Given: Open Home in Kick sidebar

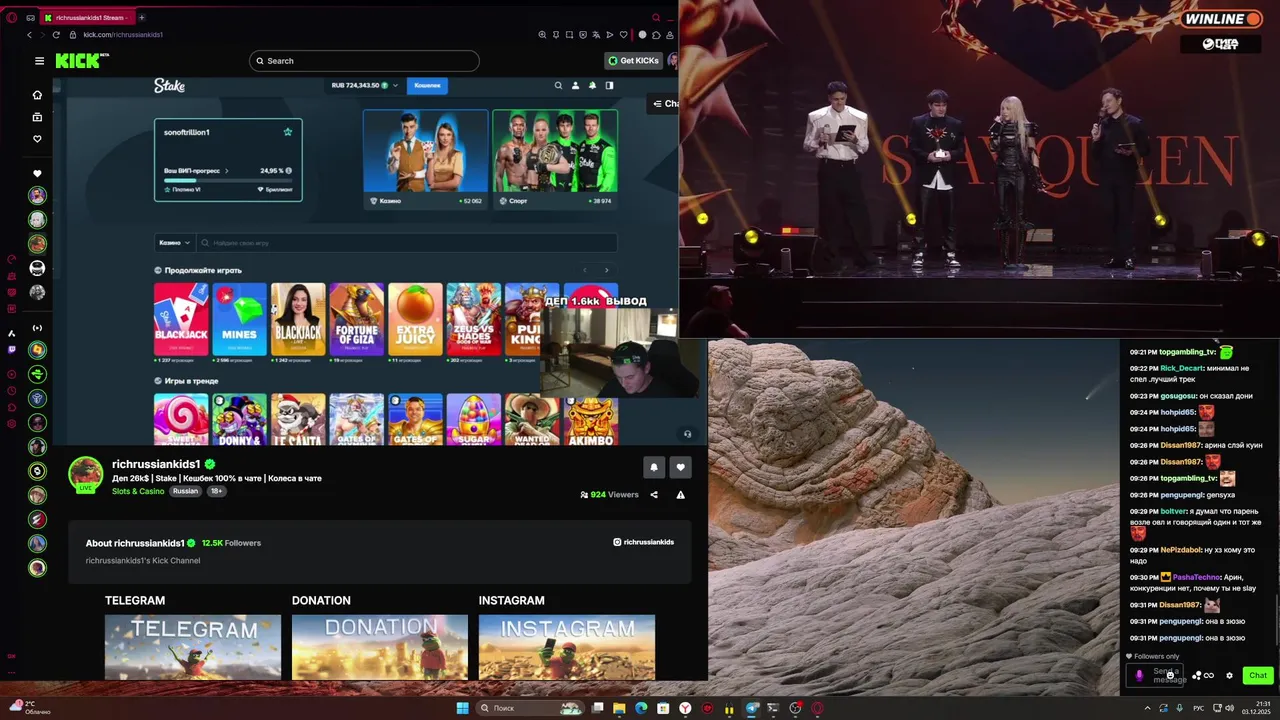Looking at the screenshot, I should click(37, 95).
